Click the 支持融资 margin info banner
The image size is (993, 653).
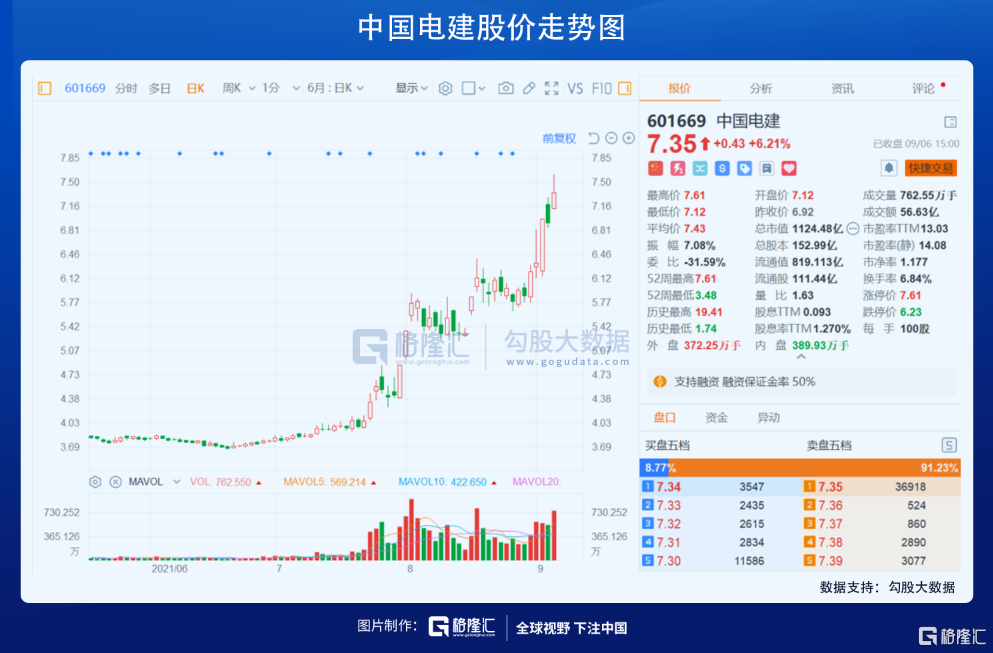pyautogui.click(x=800, y=381)
